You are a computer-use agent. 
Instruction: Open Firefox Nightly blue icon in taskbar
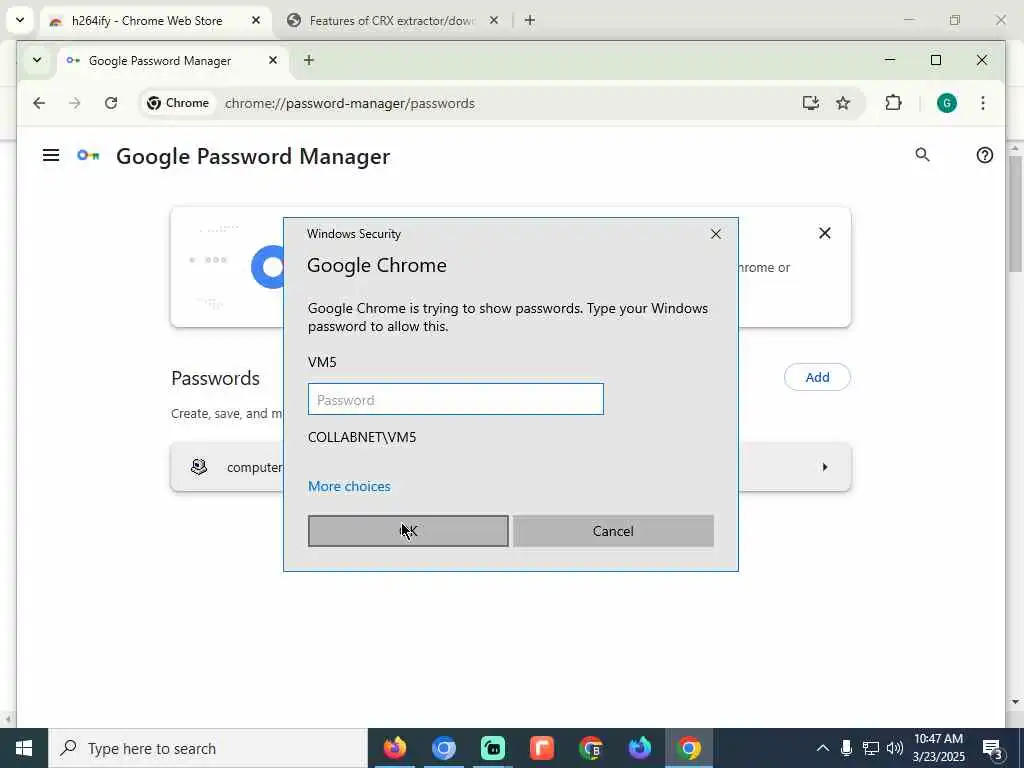point(639,748)
